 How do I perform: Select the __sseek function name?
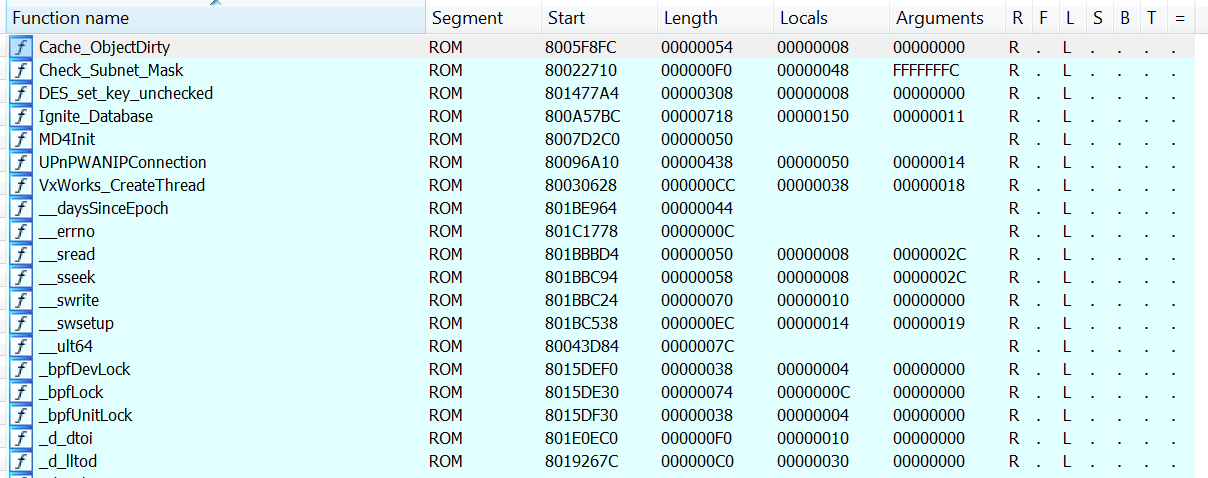[67, 277]
